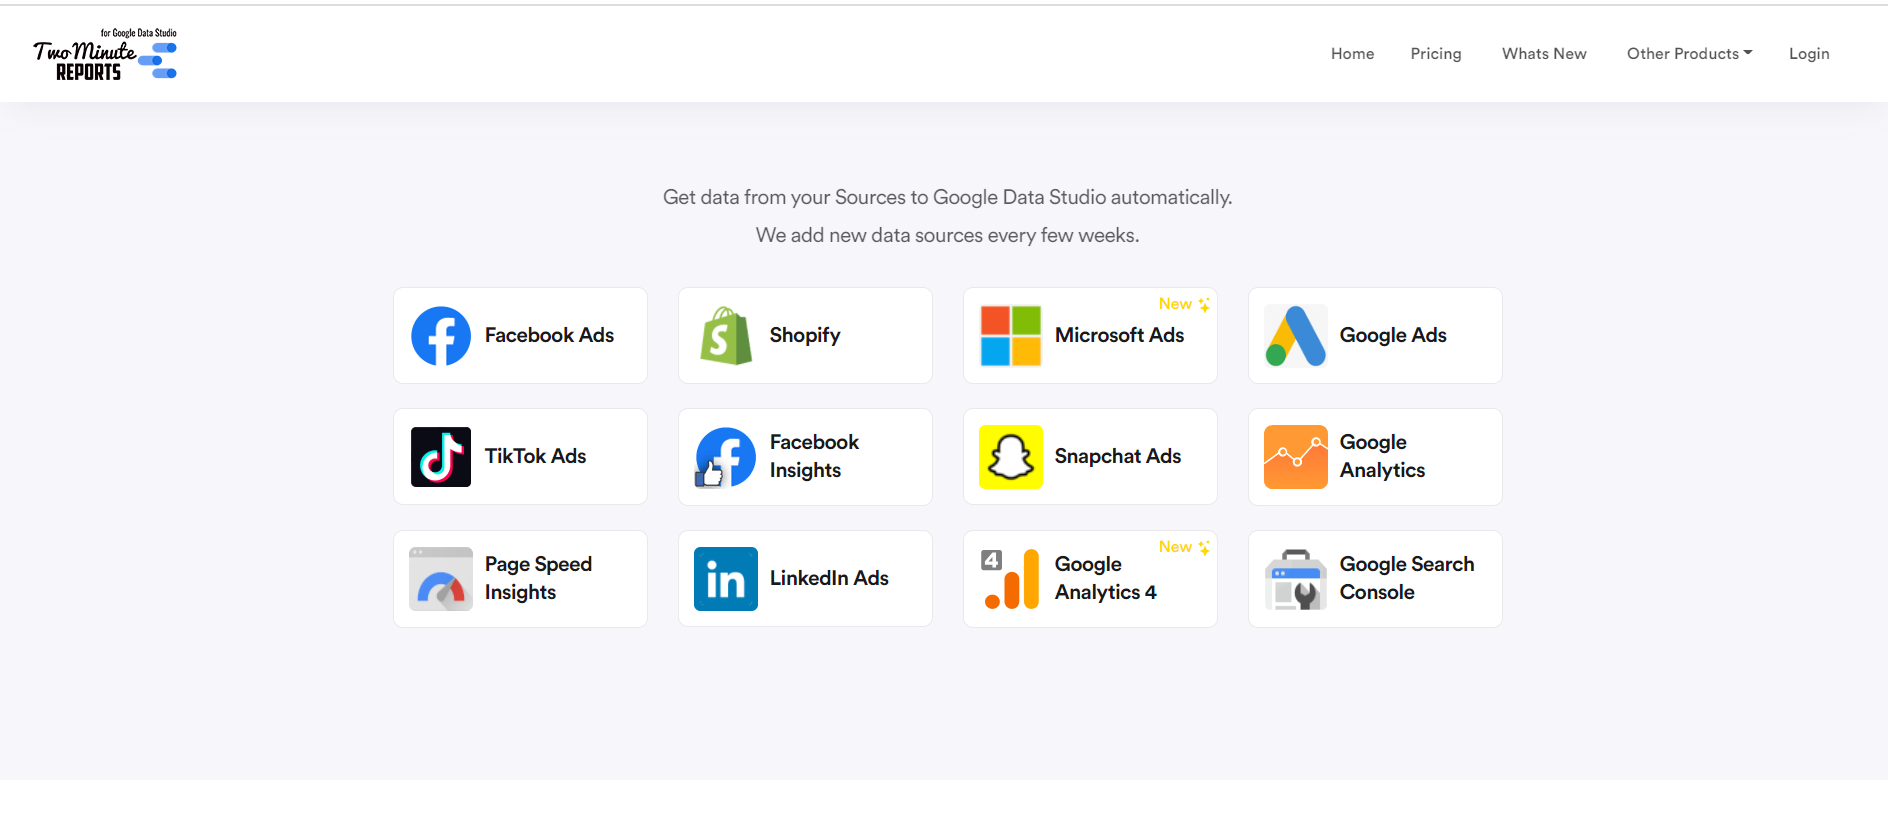Open the Whats New page
Screen dimensions: 1888x826
pyautogui.click(x=1544, y=54)
